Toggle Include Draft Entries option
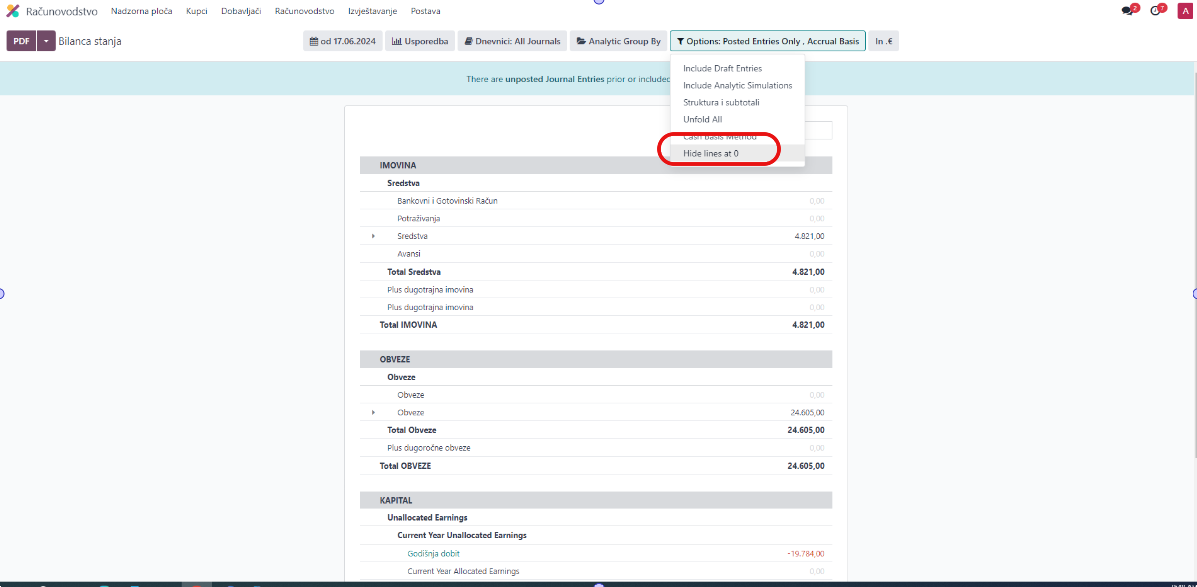This screenshot has height=587, width=1197. point(722,69)
